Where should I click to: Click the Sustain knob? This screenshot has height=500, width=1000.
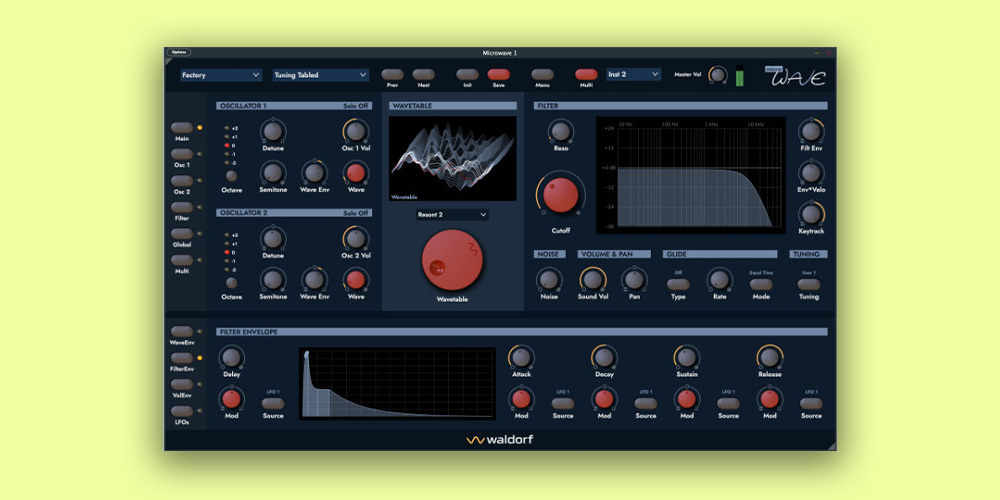click(x=687, y=357)
